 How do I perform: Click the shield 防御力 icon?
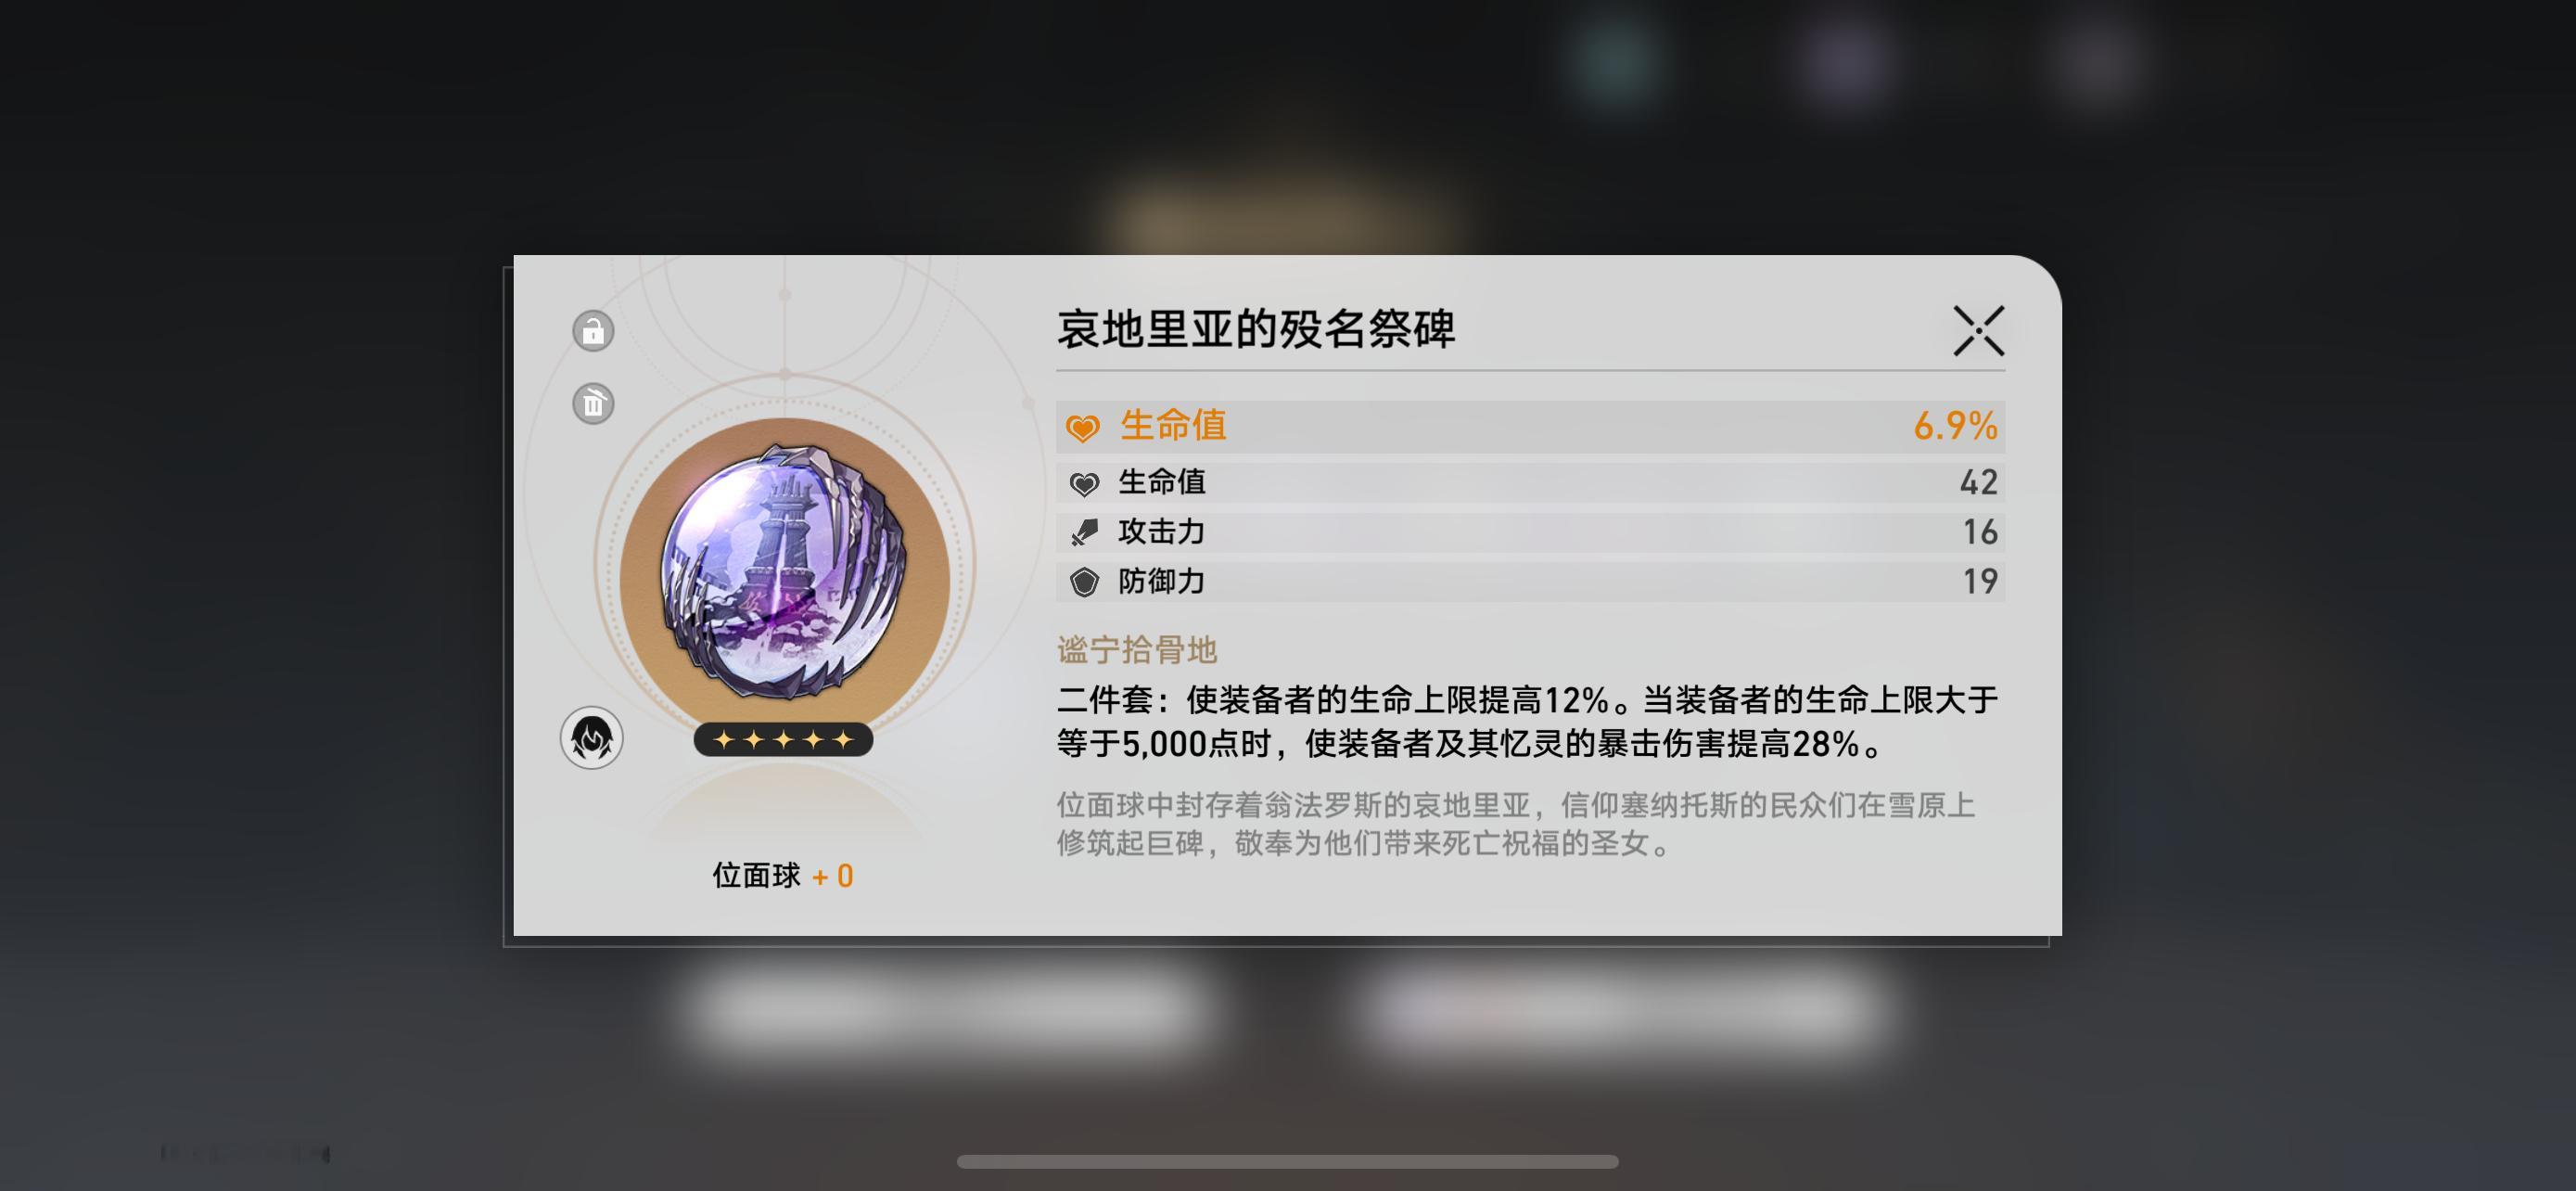pos(1084,582)
